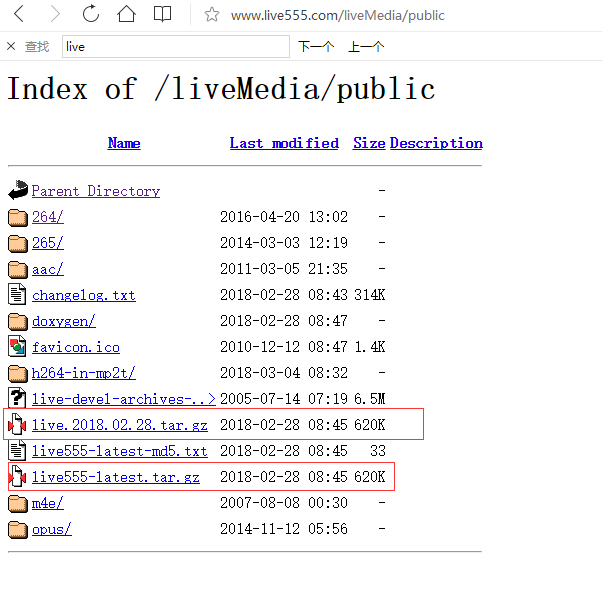Click the text file icon beside changelog.txt
This screenshot has height=600, width=602.
17,294
